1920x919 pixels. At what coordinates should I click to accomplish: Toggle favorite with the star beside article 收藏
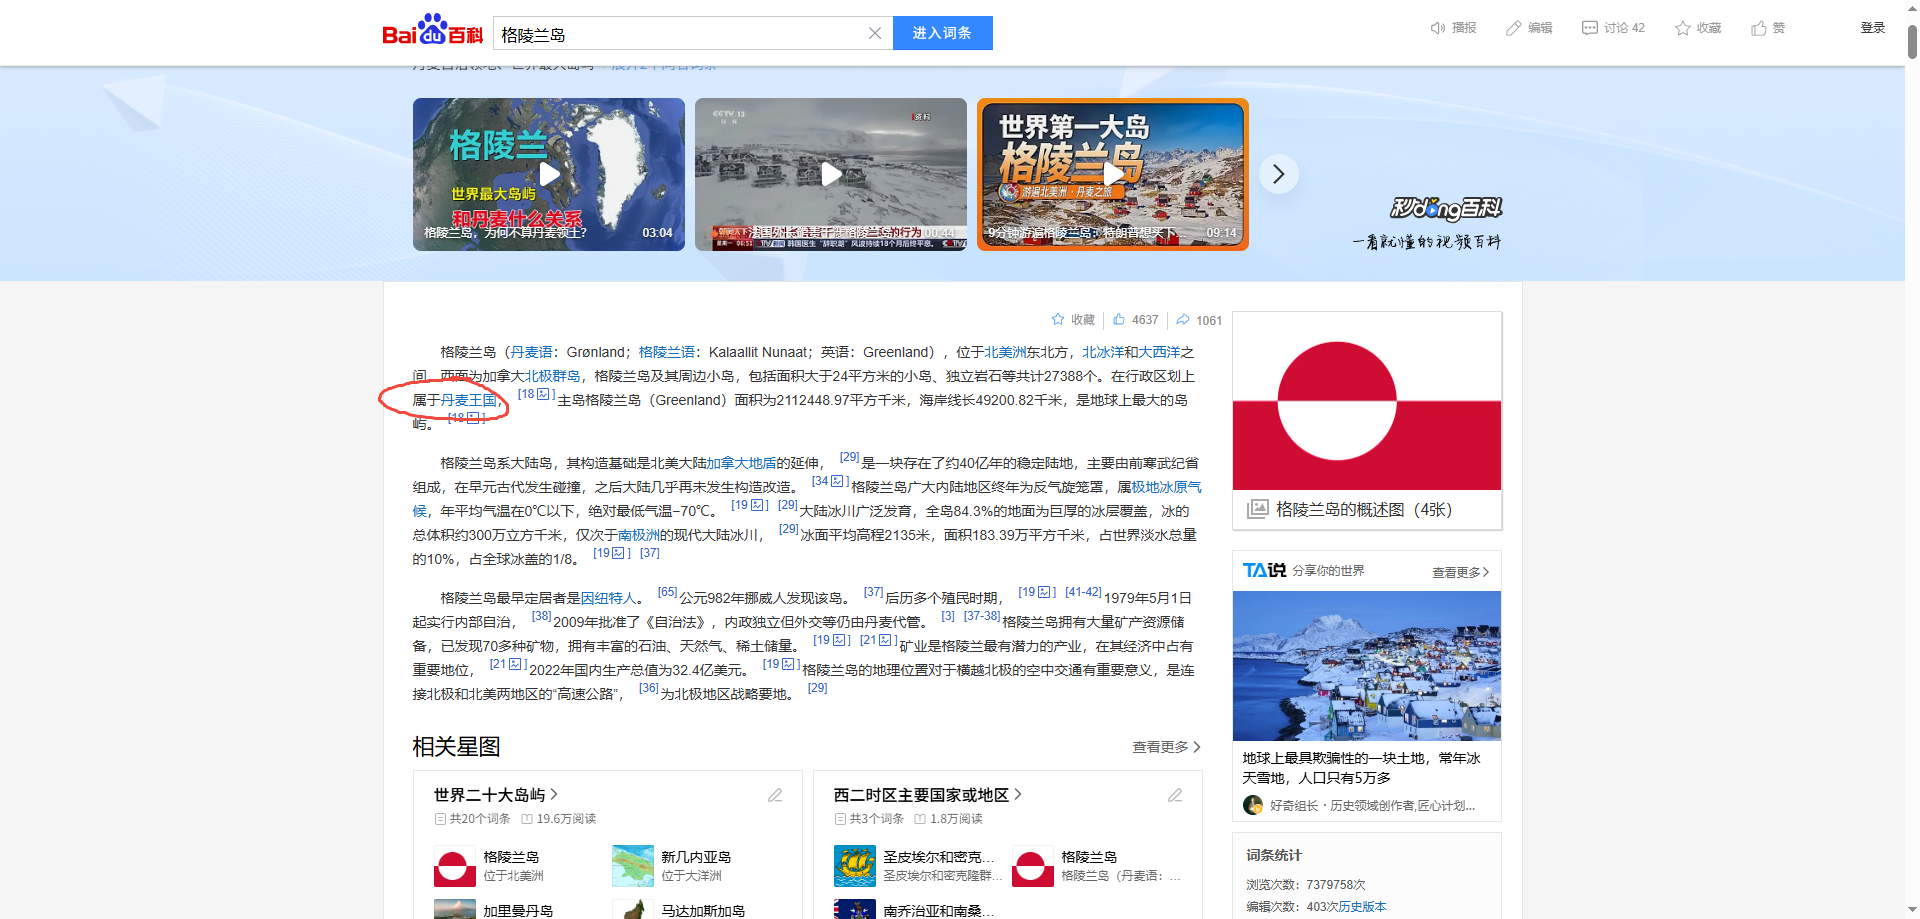1058,320
